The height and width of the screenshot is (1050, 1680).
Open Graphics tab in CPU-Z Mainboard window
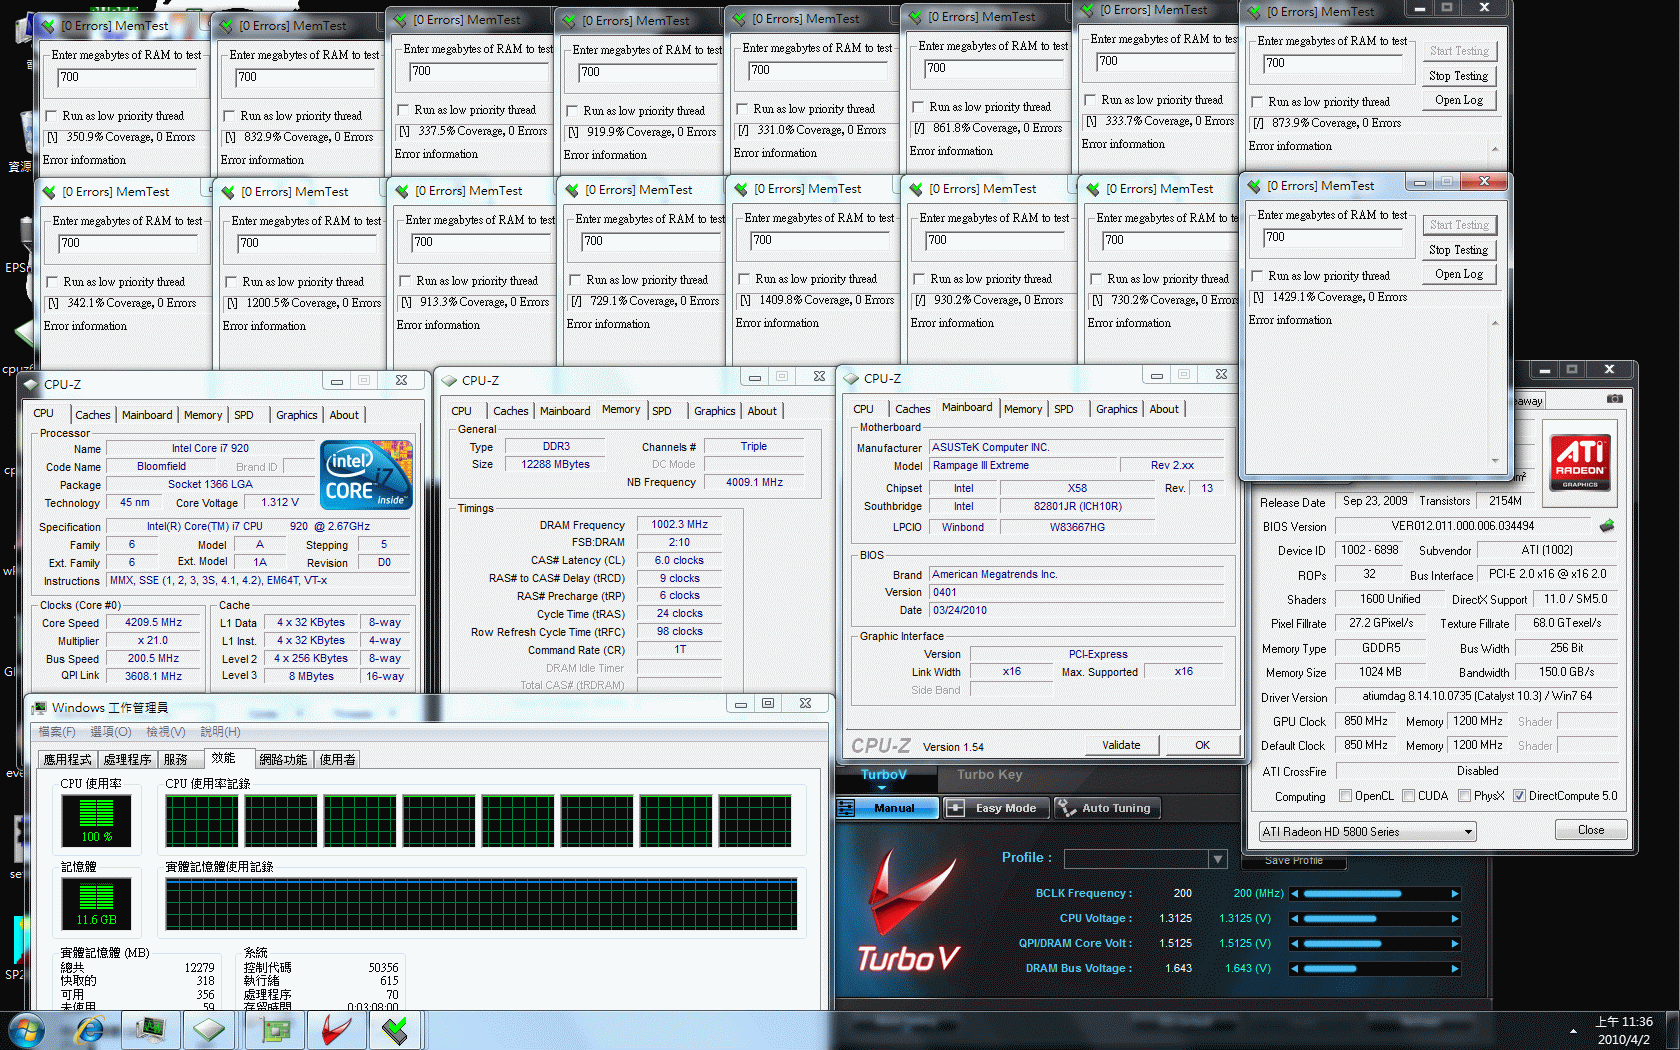point(1116,409)
